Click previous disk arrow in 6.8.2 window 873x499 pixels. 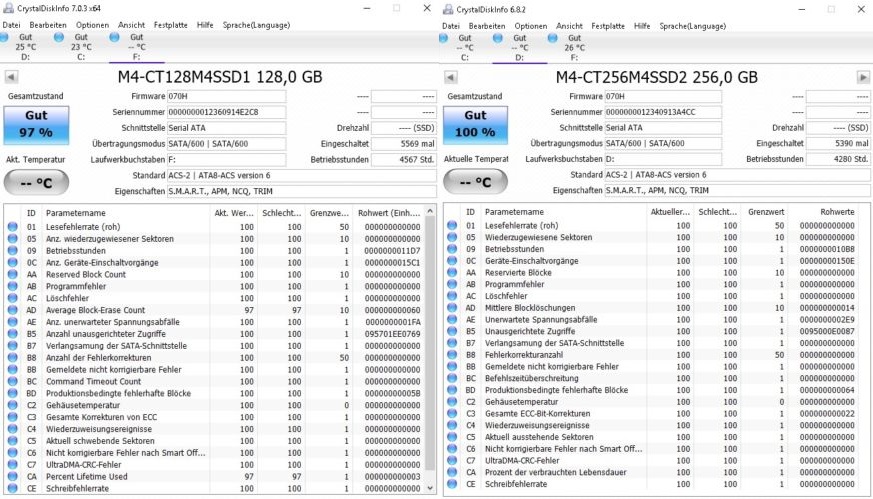[x=451, y=77]
